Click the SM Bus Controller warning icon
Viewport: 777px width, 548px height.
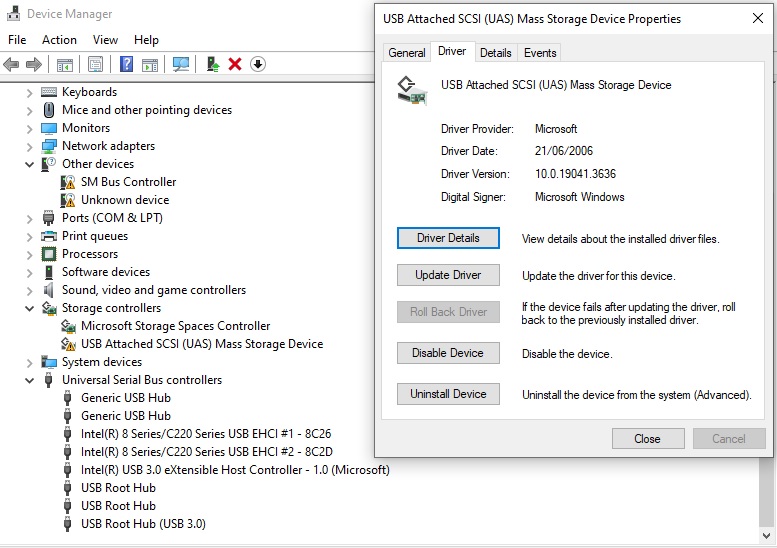[x=67, y=182]
